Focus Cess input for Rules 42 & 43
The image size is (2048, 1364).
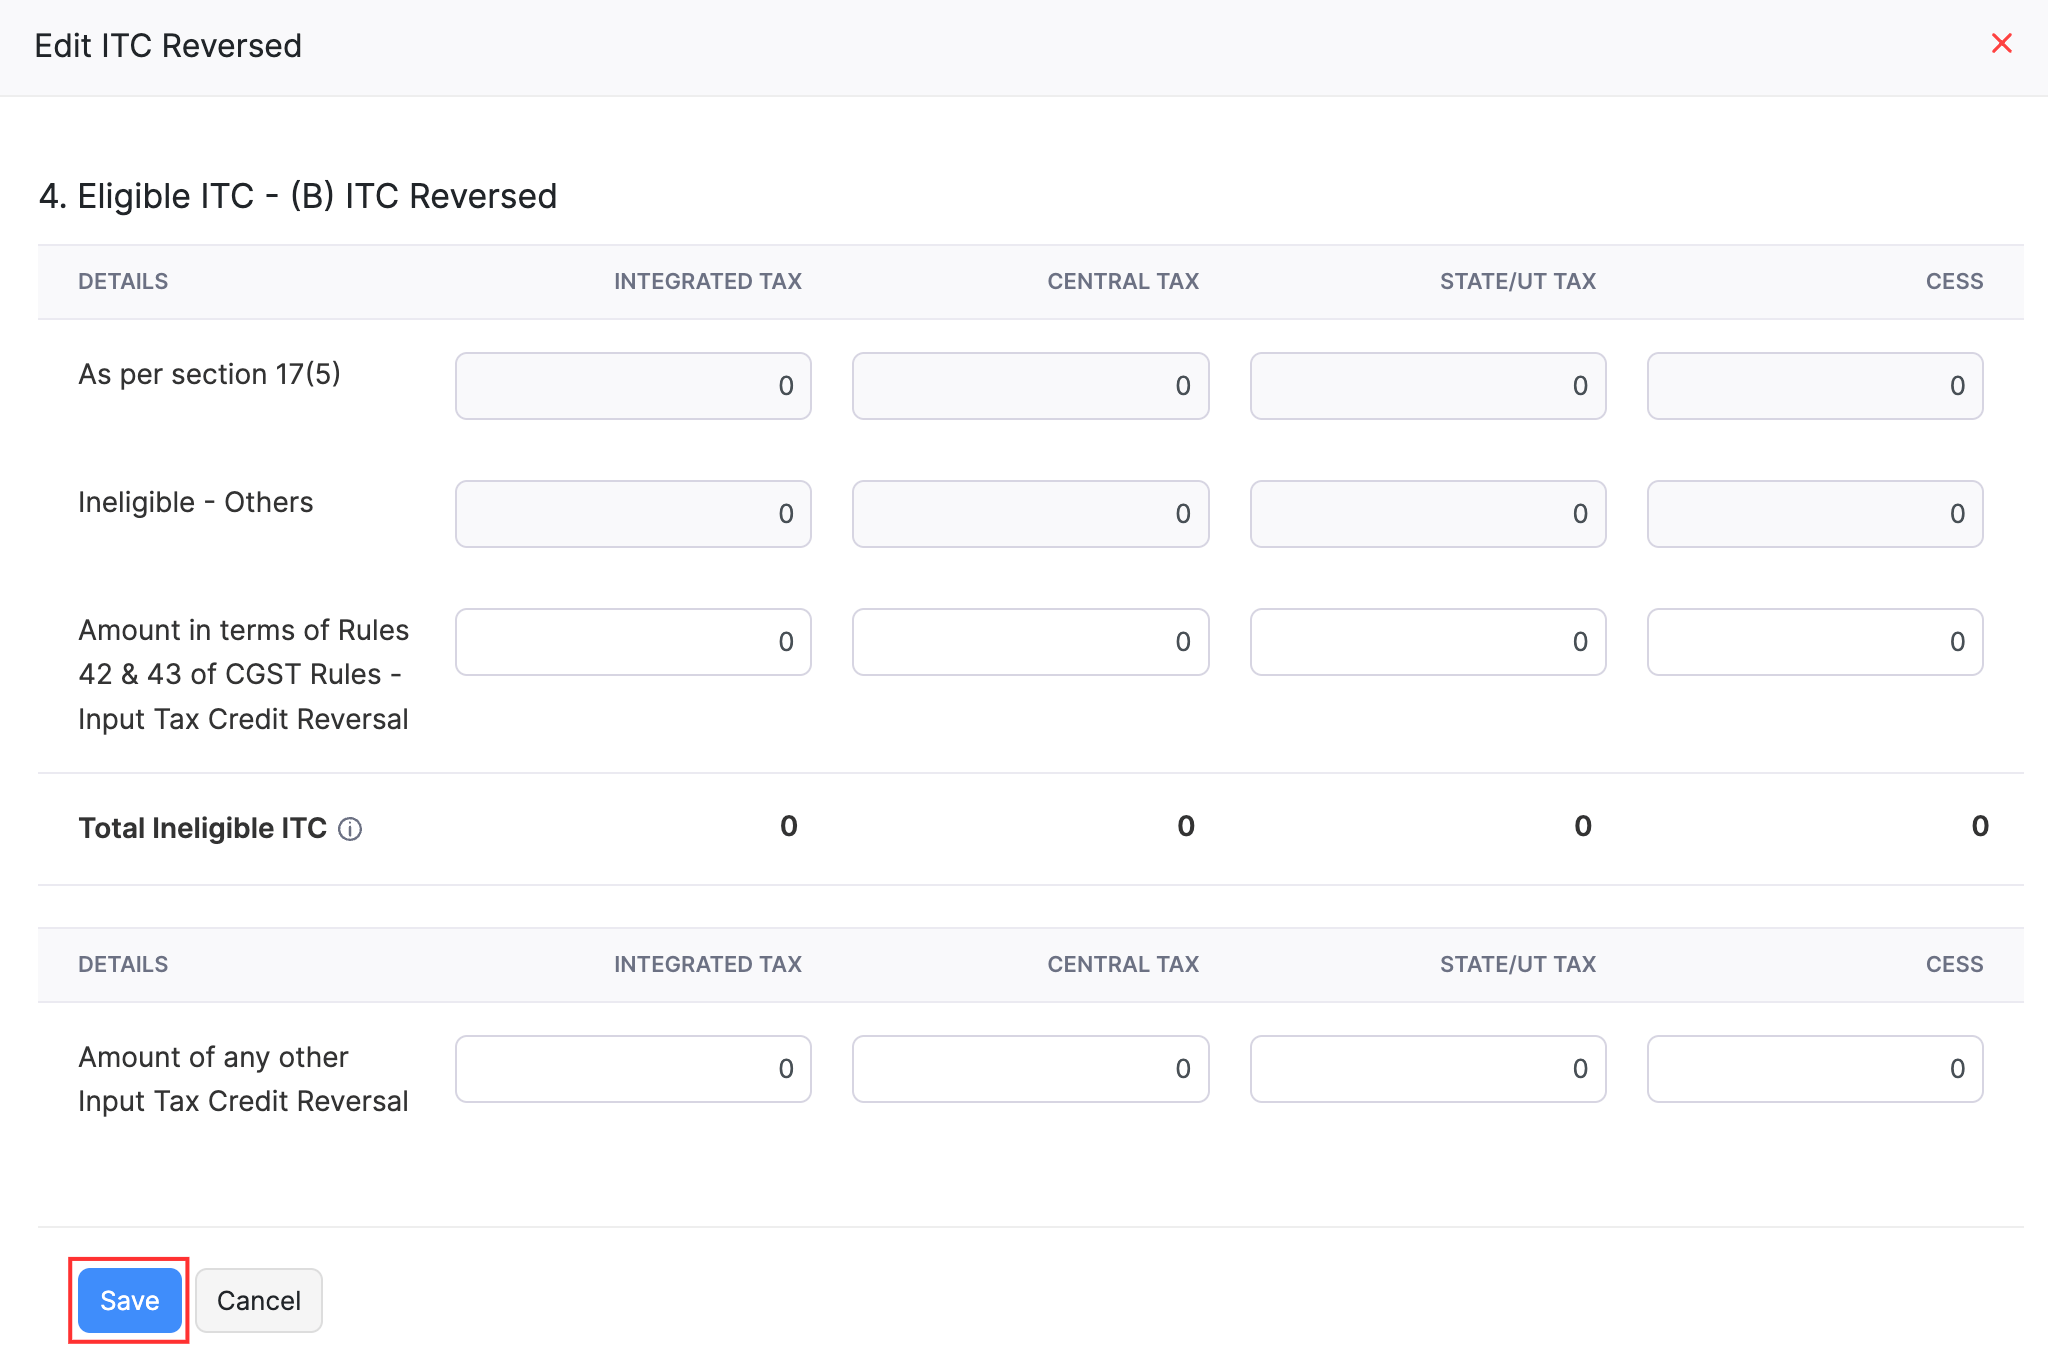point(1814,642)
